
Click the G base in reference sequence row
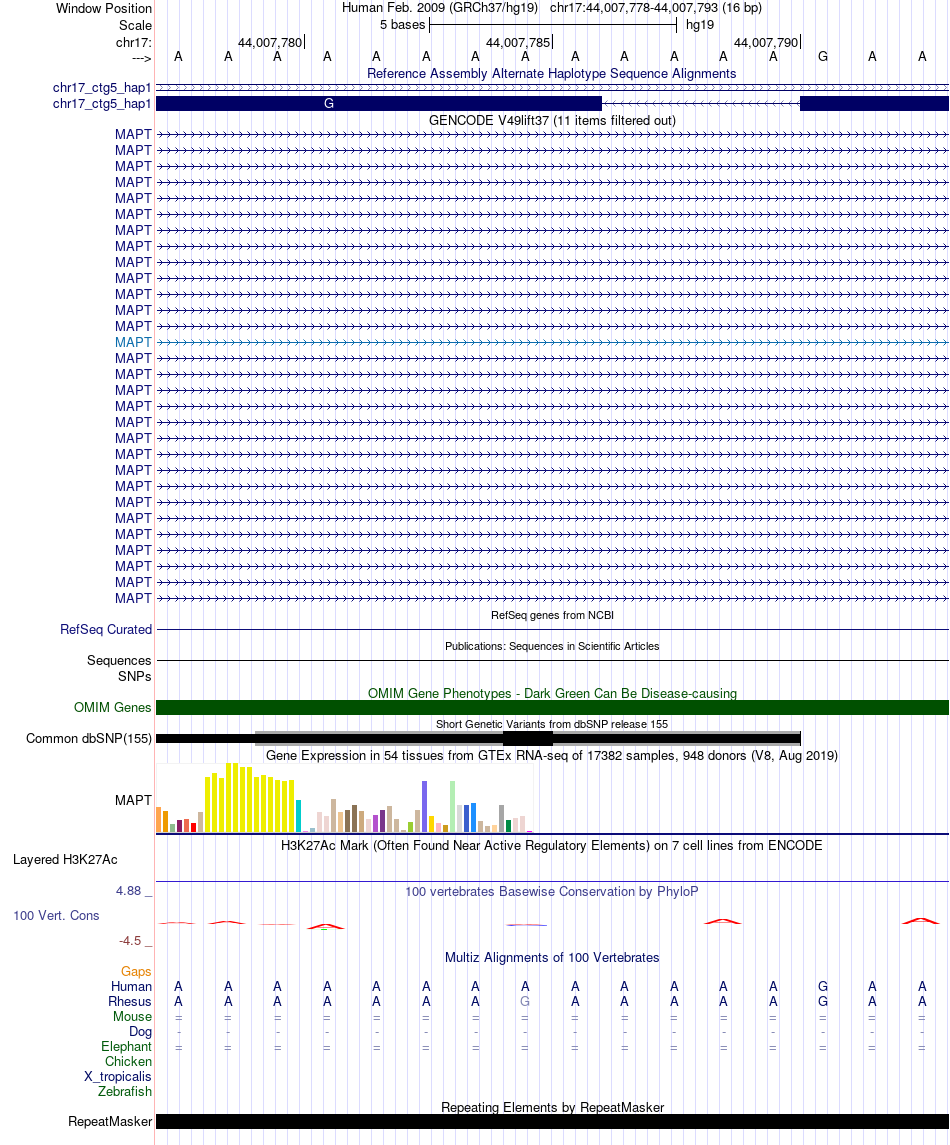(823, 56)
